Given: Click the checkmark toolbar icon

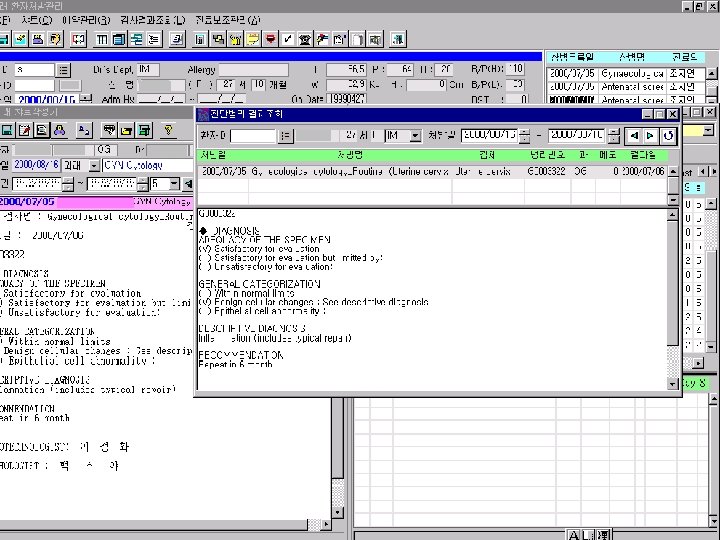Looking at the screenshot, I should 288,39.
